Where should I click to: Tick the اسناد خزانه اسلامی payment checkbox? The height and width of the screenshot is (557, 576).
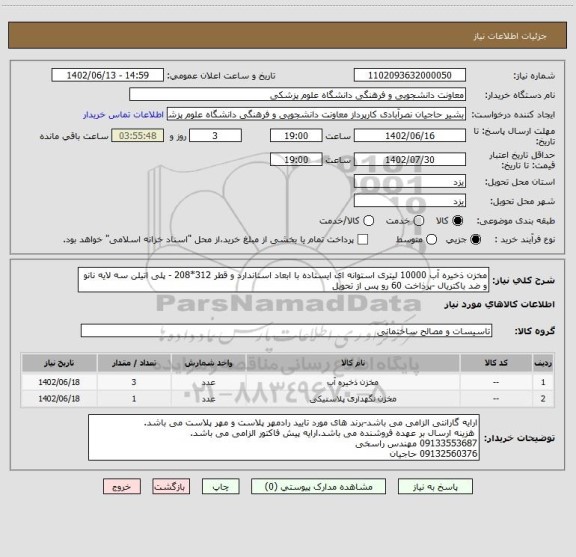point(363,240)
